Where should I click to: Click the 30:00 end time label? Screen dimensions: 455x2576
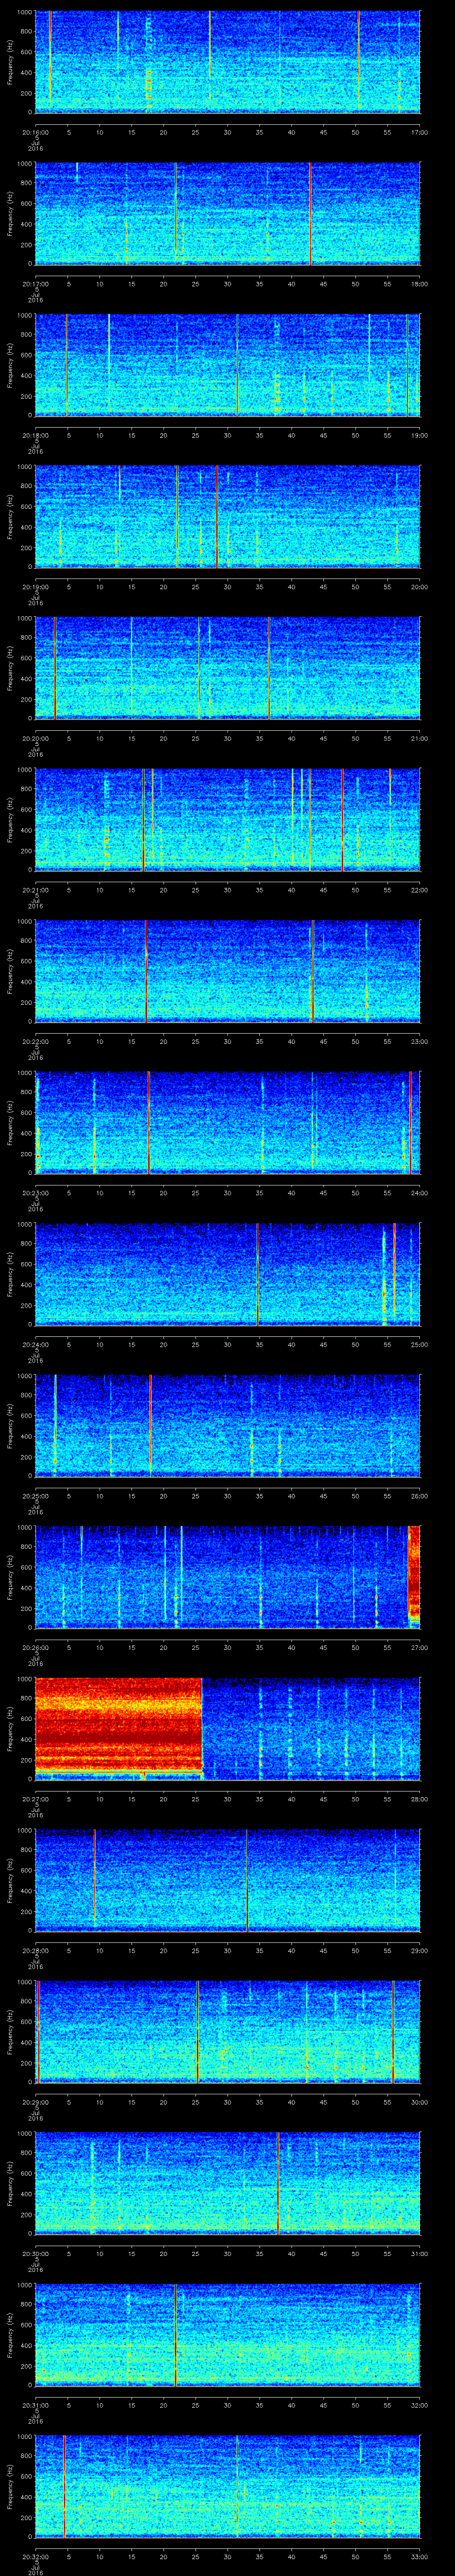click(419, 2102)
